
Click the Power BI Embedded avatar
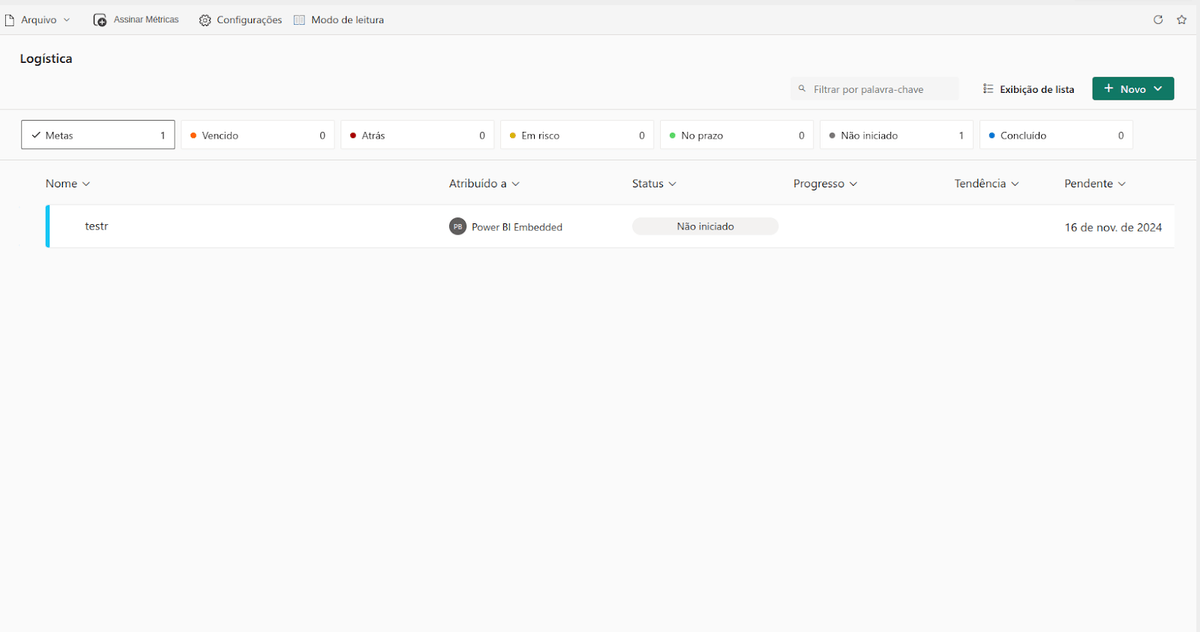pyautogui.click(x=458, y=227)
